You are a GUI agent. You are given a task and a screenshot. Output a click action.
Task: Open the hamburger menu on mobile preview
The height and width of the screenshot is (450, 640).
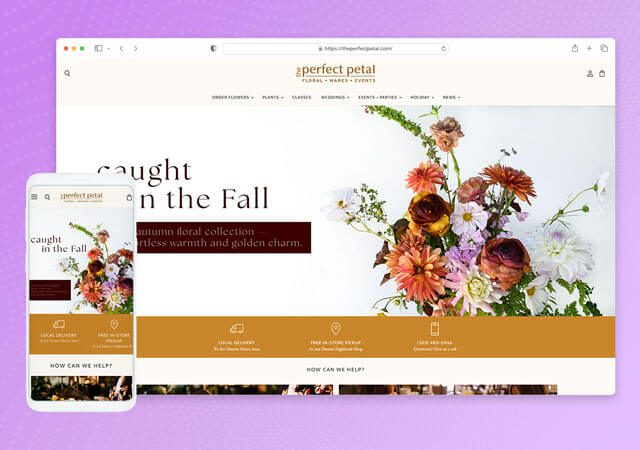[x=34, y=197]
